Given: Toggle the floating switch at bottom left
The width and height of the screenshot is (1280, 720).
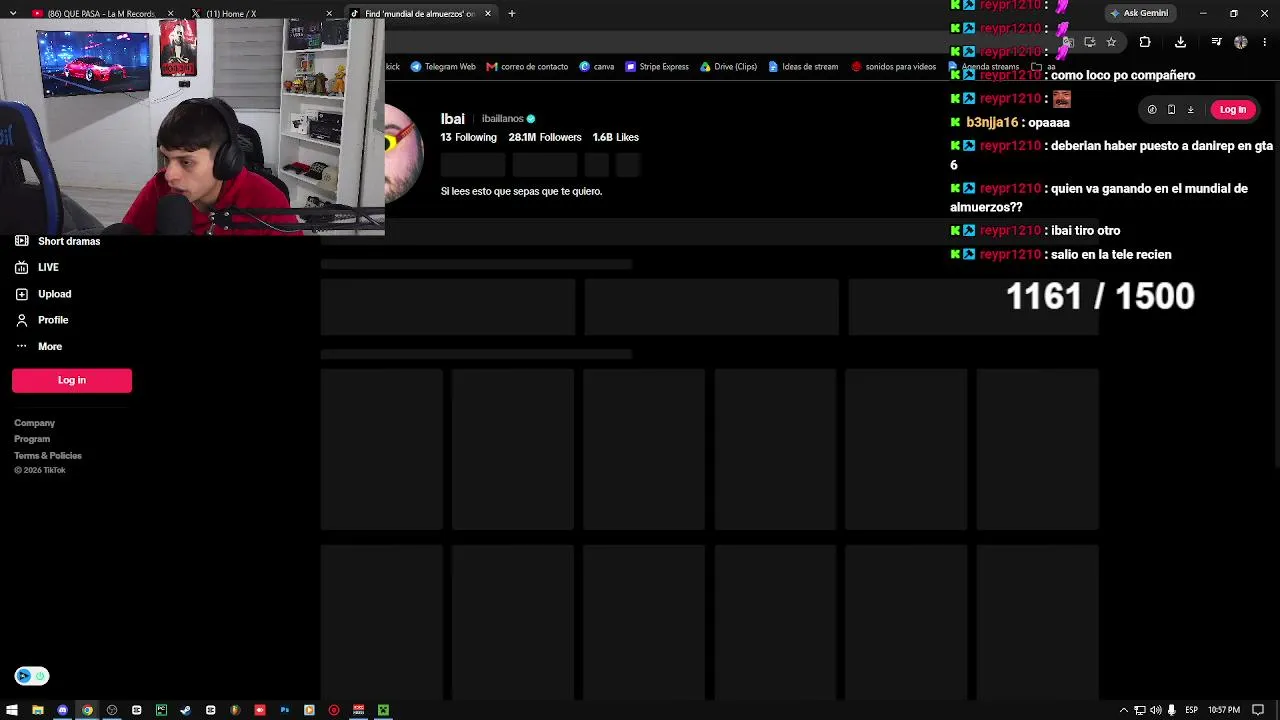Looking at the screenshot, I should click(32, 676).
